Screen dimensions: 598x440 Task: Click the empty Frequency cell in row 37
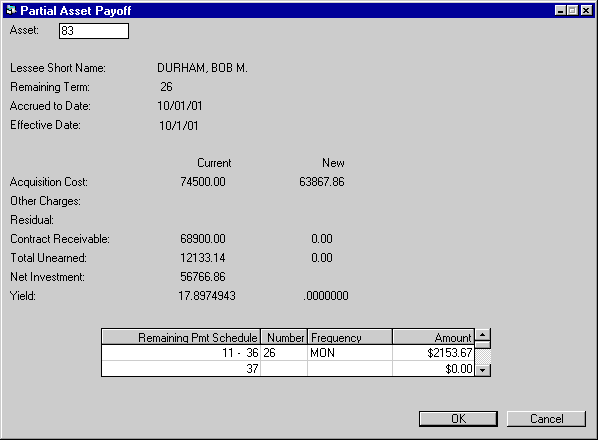point(350,369)
